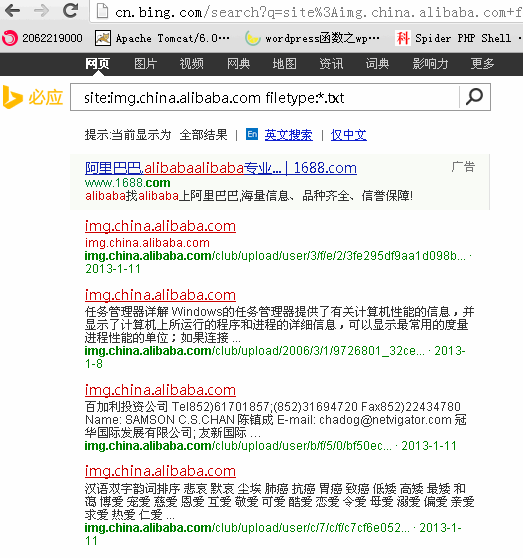This screenshot has width=523, height=558.
Task: Open the 2062219000 Weibo bookmark
Action: point(43,38)
